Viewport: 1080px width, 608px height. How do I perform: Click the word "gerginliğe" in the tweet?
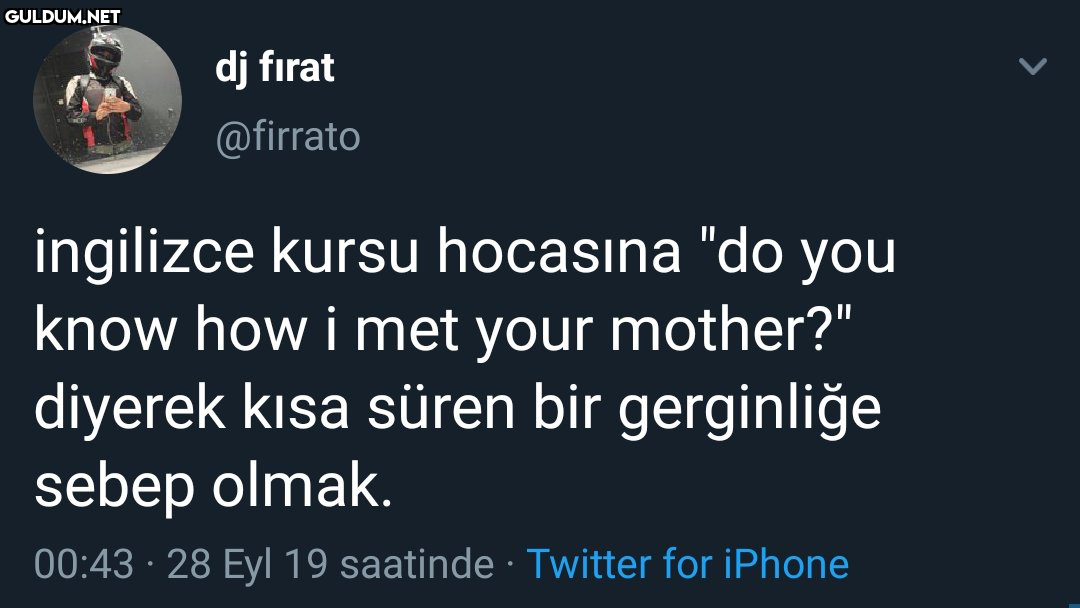(x=750, y=411)
